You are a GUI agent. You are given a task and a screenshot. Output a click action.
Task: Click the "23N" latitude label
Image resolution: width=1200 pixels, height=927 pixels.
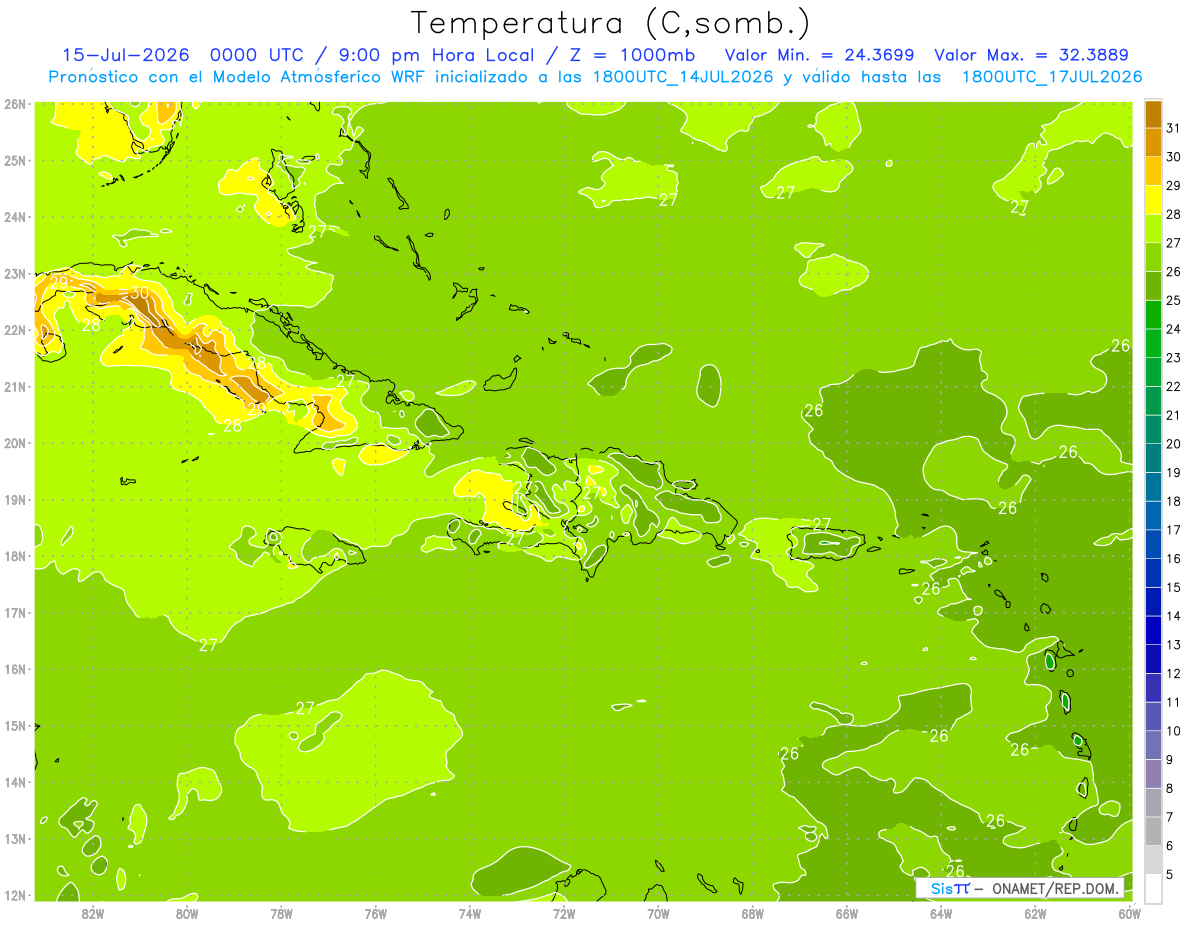pos(14,273)
